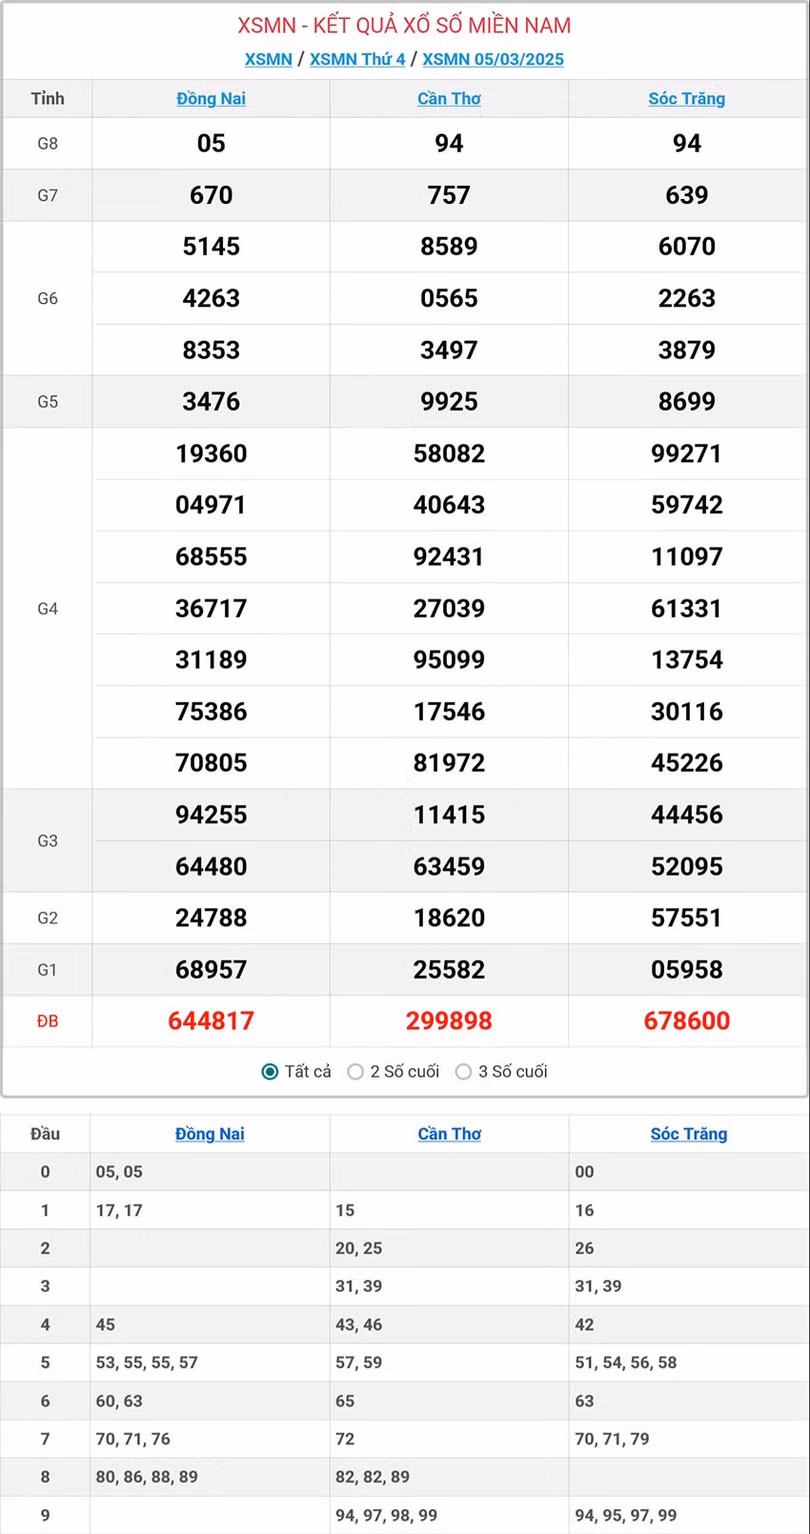Open the XSMN 05/03/2025 link
The height and width of the screenshot is (1534, 810).
click(x=493, y=59)
